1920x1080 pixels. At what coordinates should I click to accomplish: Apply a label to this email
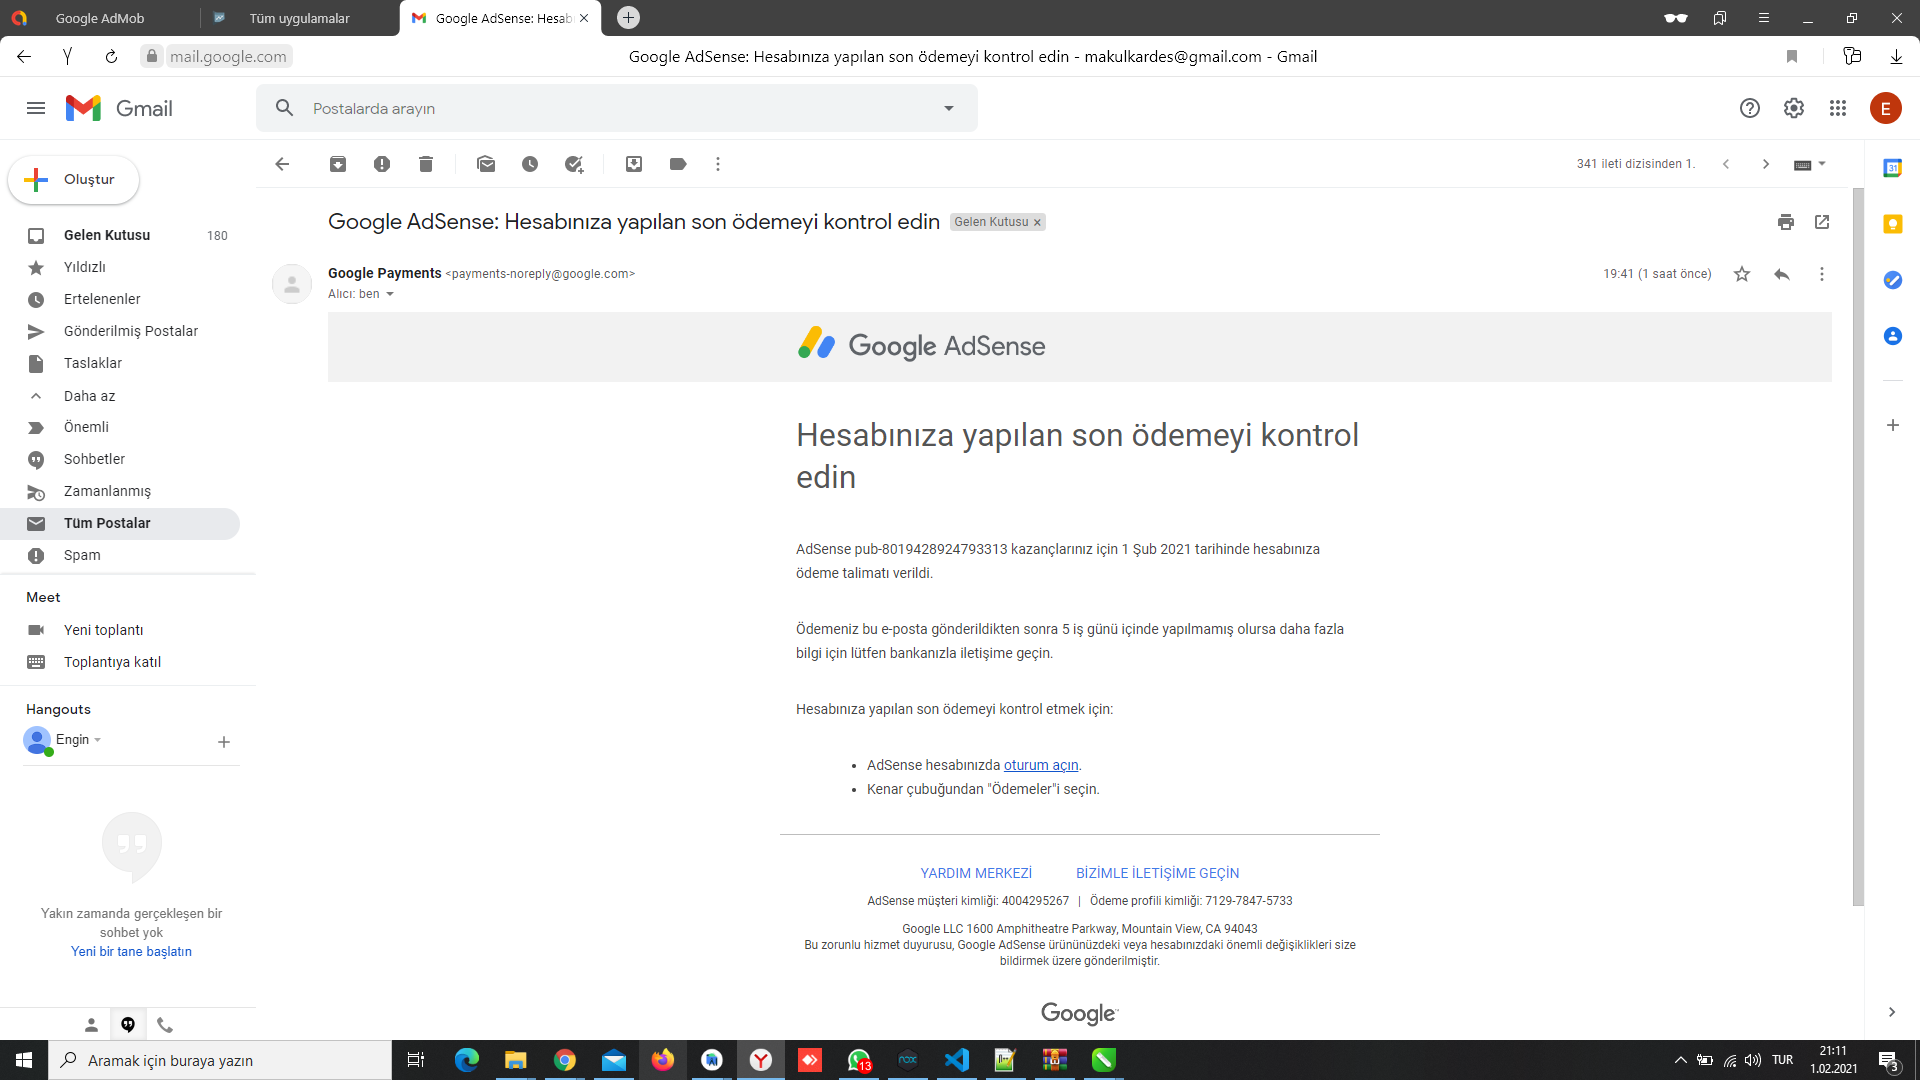click(678, 164)
